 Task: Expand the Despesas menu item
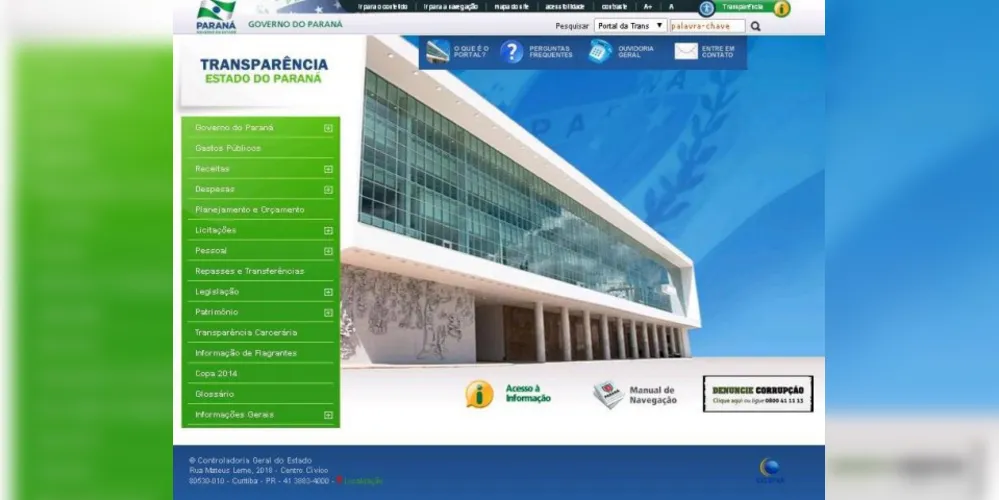[x=328, y=190]
